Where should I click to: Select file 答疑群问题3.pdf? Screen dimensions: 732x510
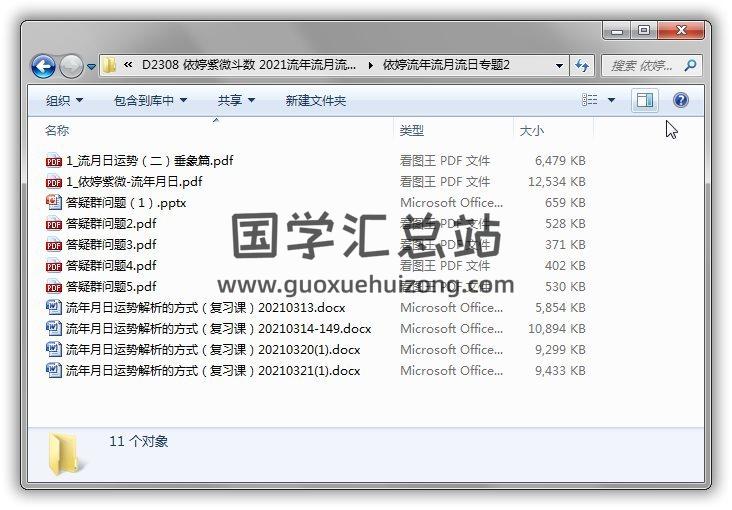coord(111,245)
